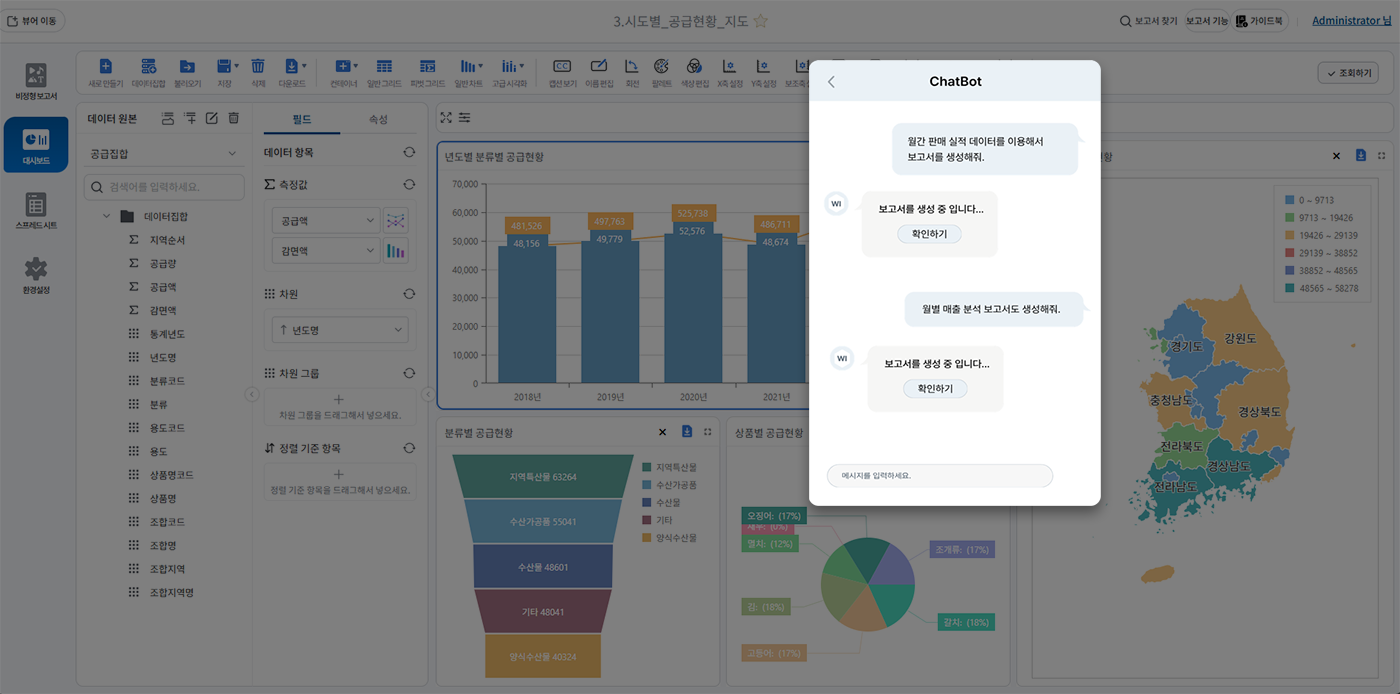The image size is (1400, 694).
Task: Click the 캡션보기 toolbar icon
Action: pos(562,66)
